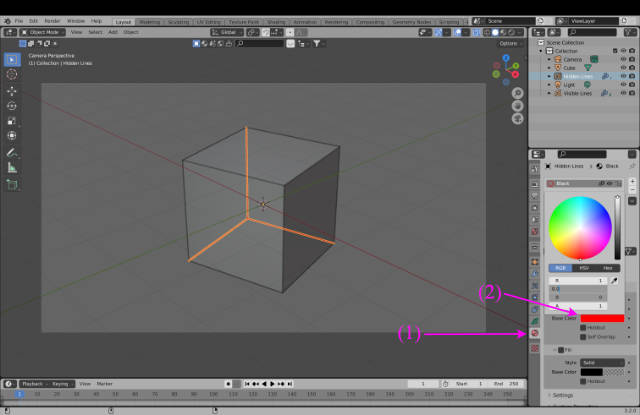Select the Annotate tool
This screenshot has height=415, width=640.
pyautogui.click(x=11, y=153)
